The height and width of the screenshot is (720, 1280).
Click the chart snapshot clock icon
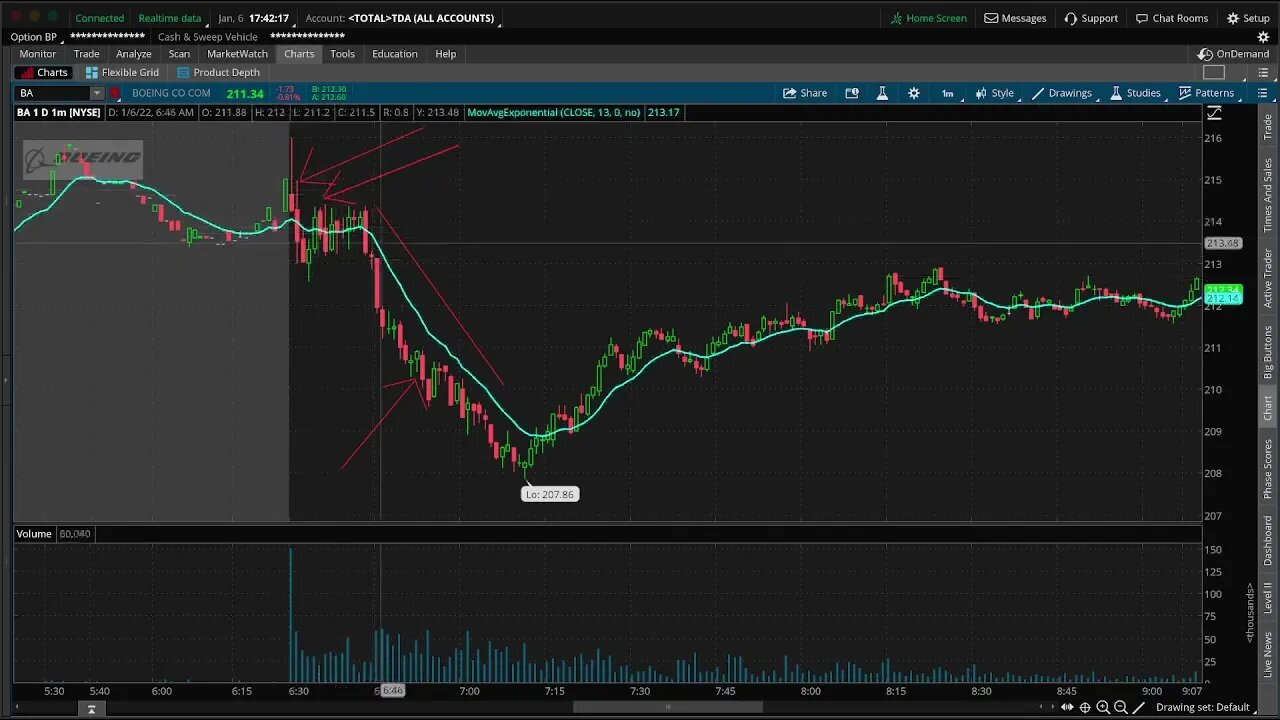[852, 93]
